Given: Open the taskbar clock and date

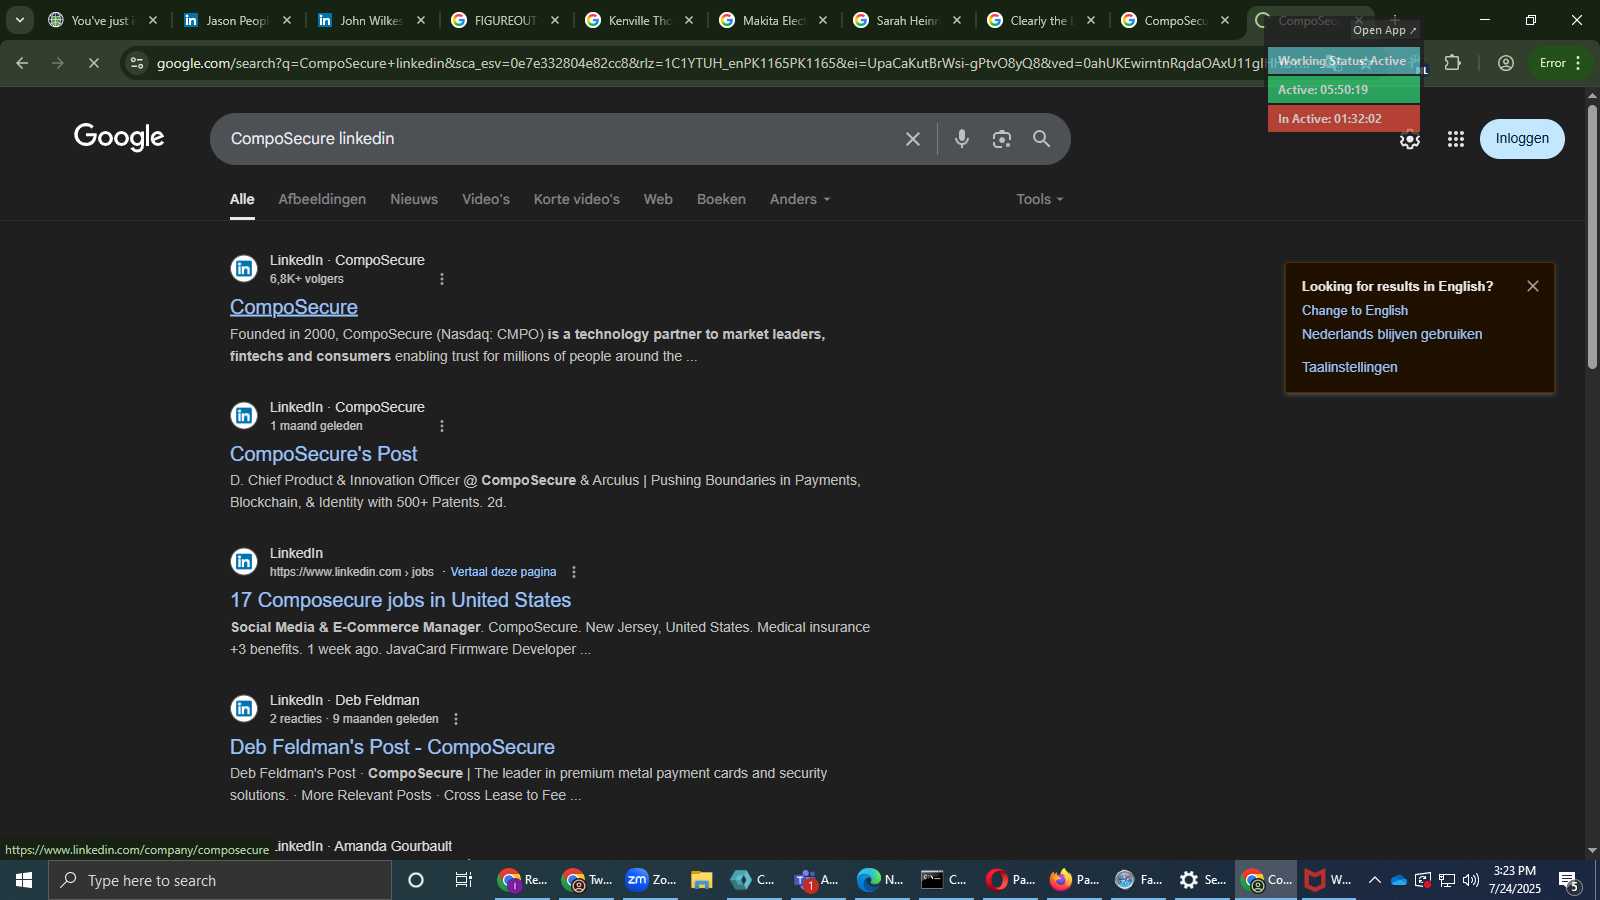Looking at the screenshot, I should [x=1514, y=880].
